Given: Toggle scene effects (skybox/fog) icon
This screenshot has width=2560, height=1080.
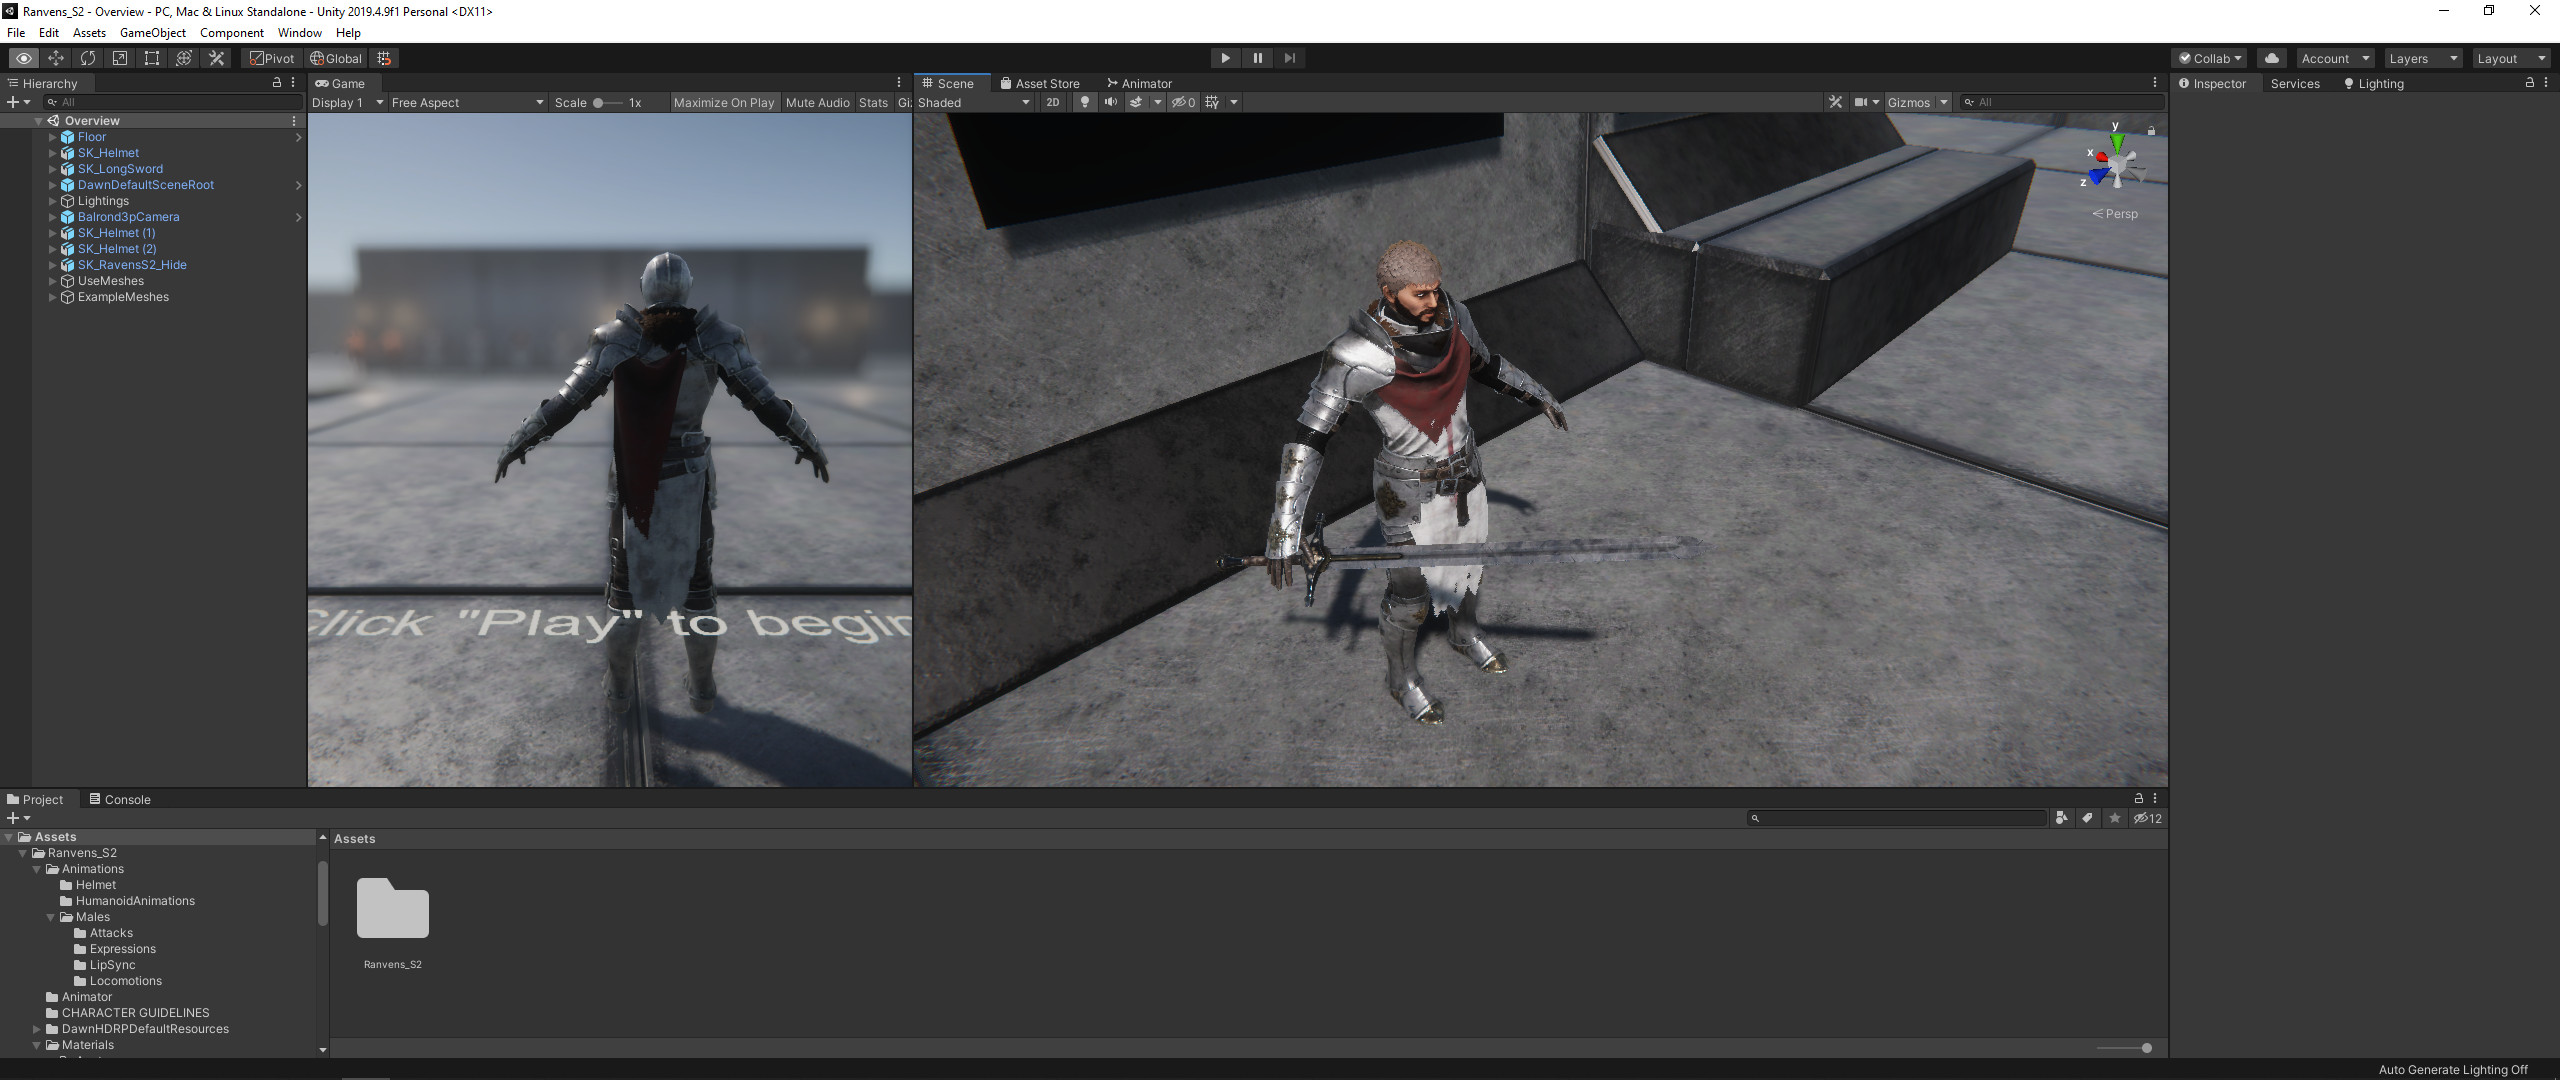Looking at the screenshot, I should click(x=1136, y=102).
